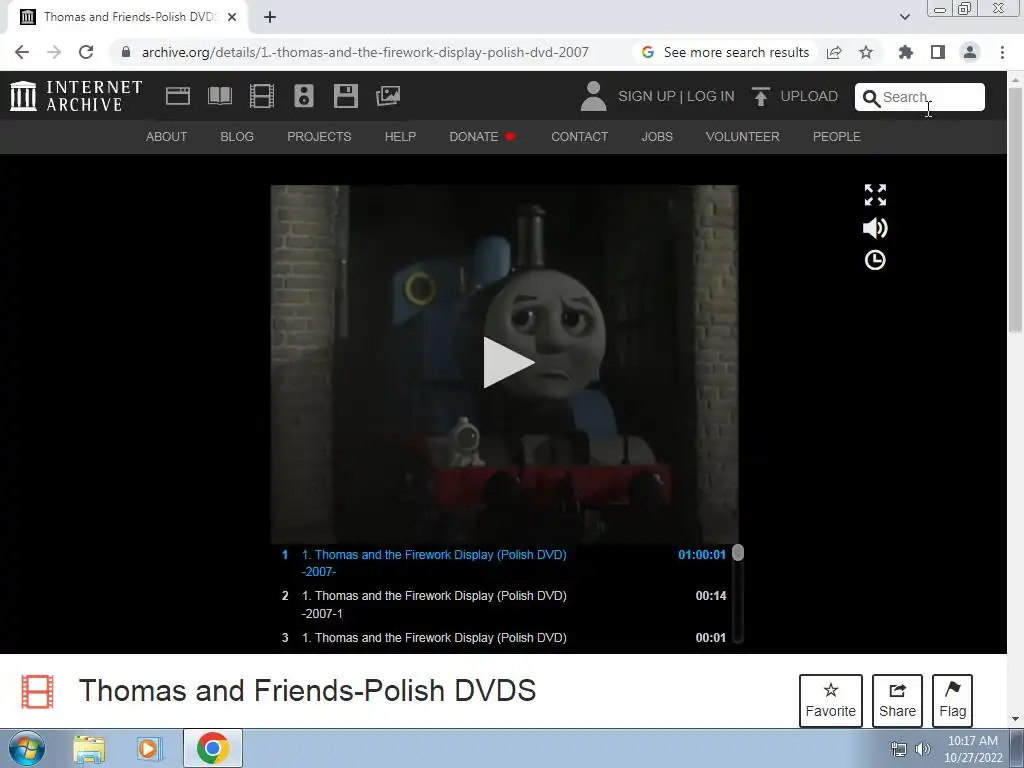Screen dimensions: 1024x768
Task: Open Chrome profile avatar
Action: tap(970, 52)
